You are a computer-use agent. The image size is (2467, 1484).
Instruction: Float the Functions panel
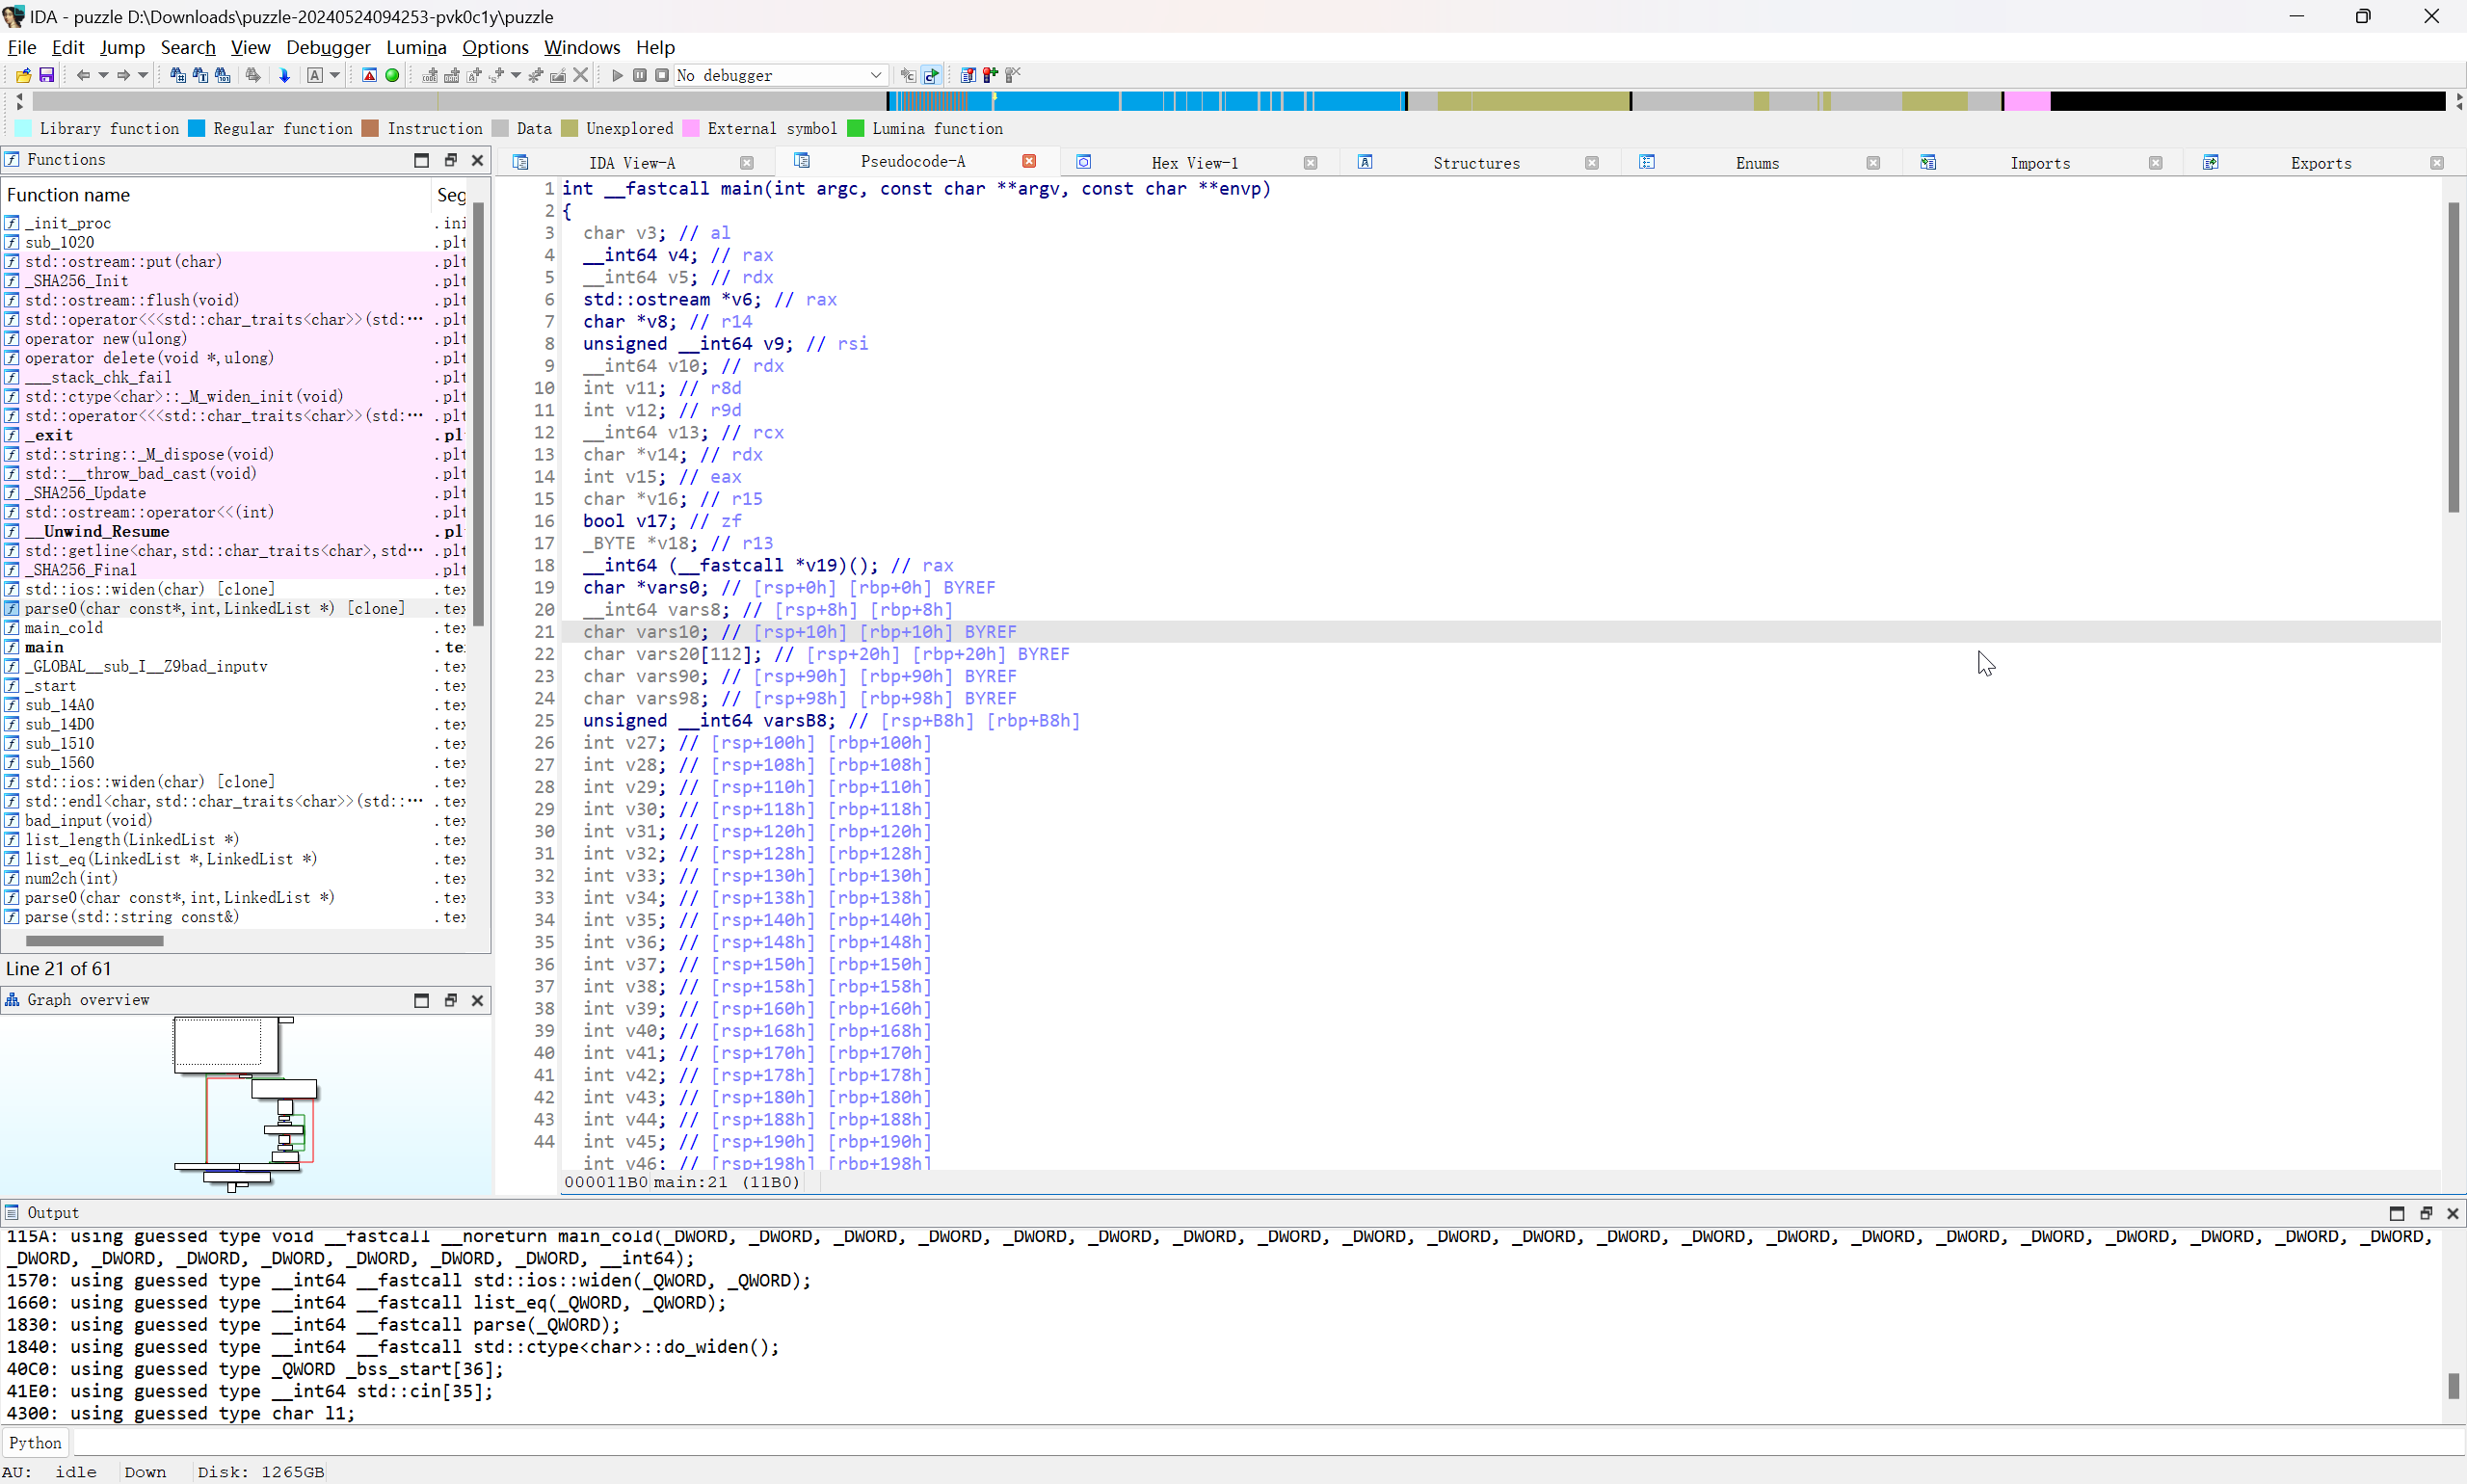point(450,160)
